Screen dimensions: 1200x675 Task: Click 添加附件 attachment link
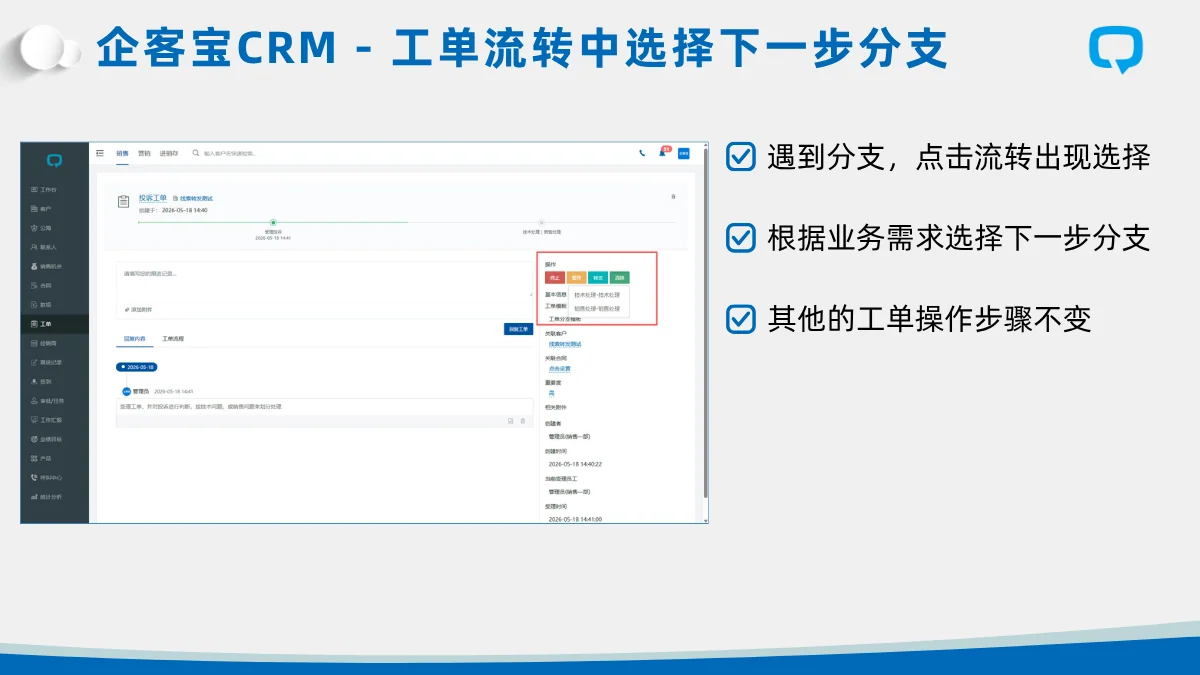click(x=138, y=309)
